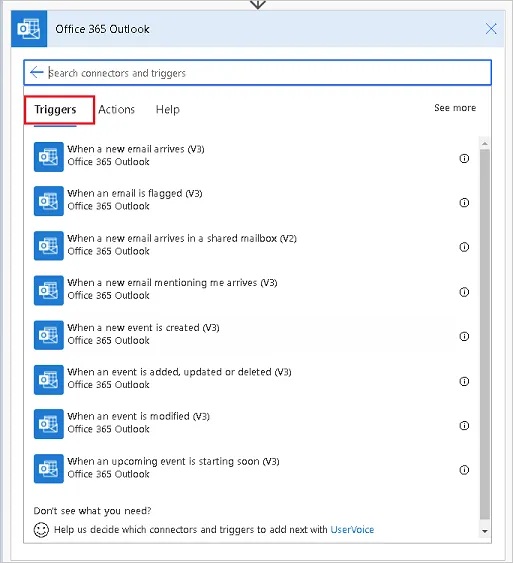Click icon for When a new event is created
This screenshot has height=563, width=513.
tap(49, 335)
